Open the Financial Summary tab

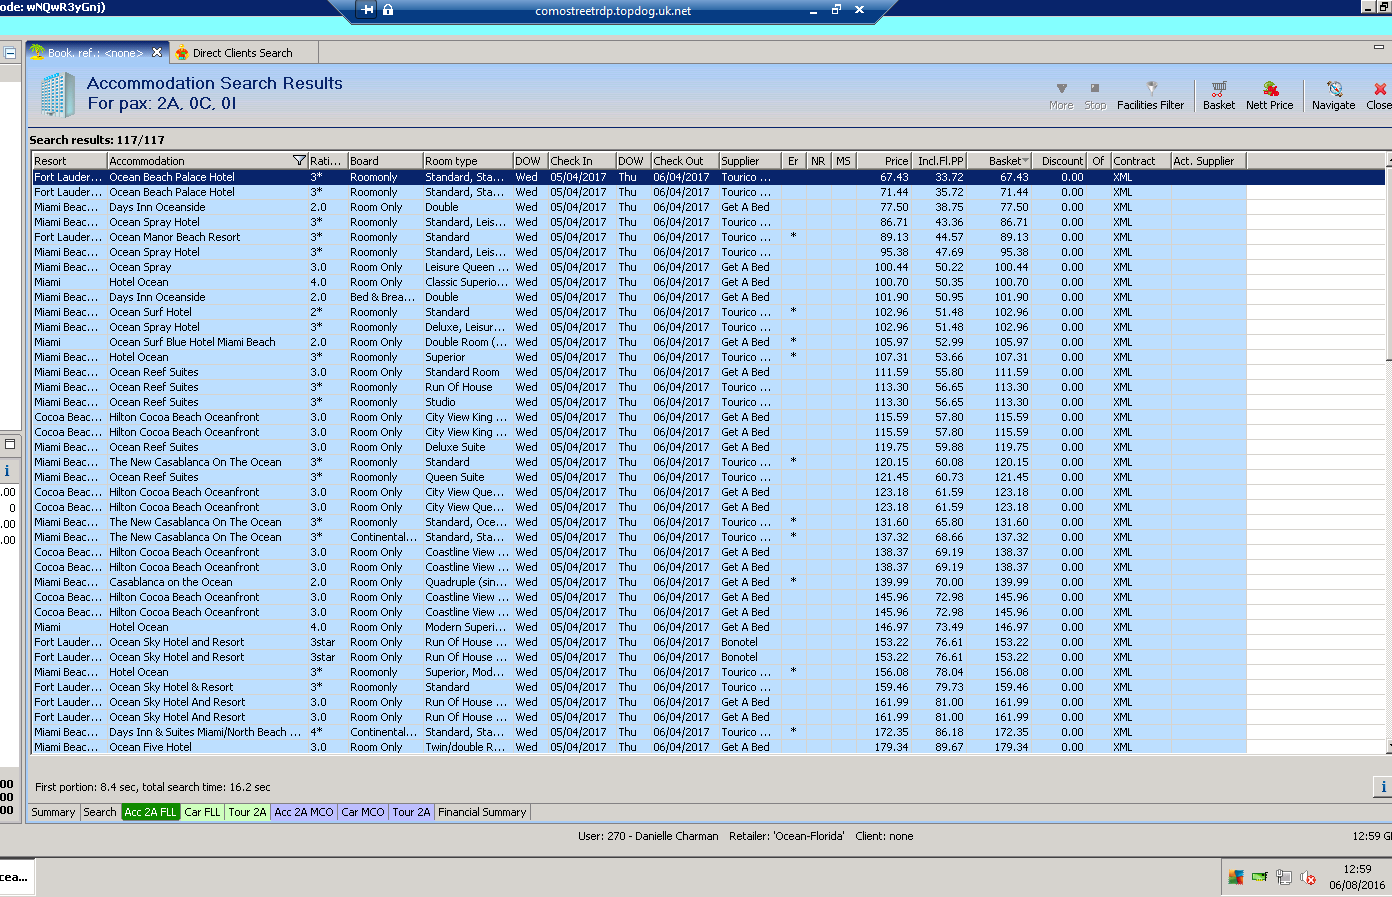(x=482, y=812)
